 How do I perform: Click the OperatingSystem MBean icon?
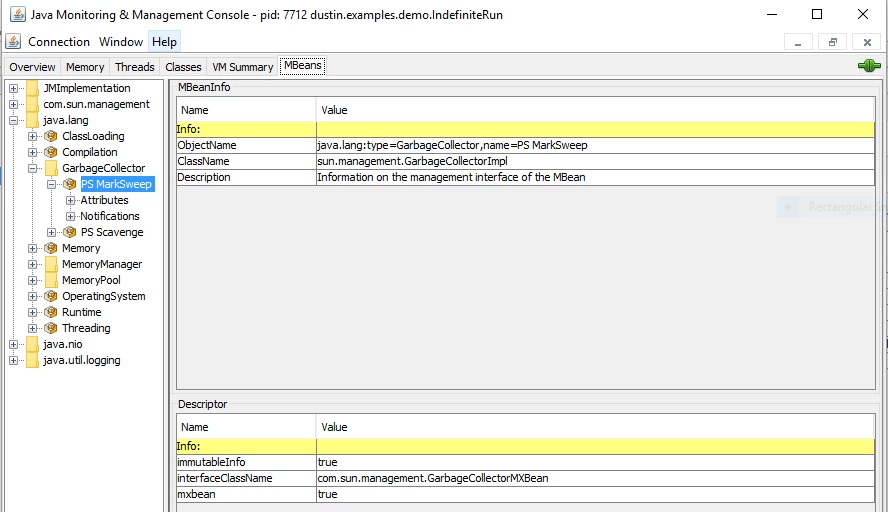(51, 296)
